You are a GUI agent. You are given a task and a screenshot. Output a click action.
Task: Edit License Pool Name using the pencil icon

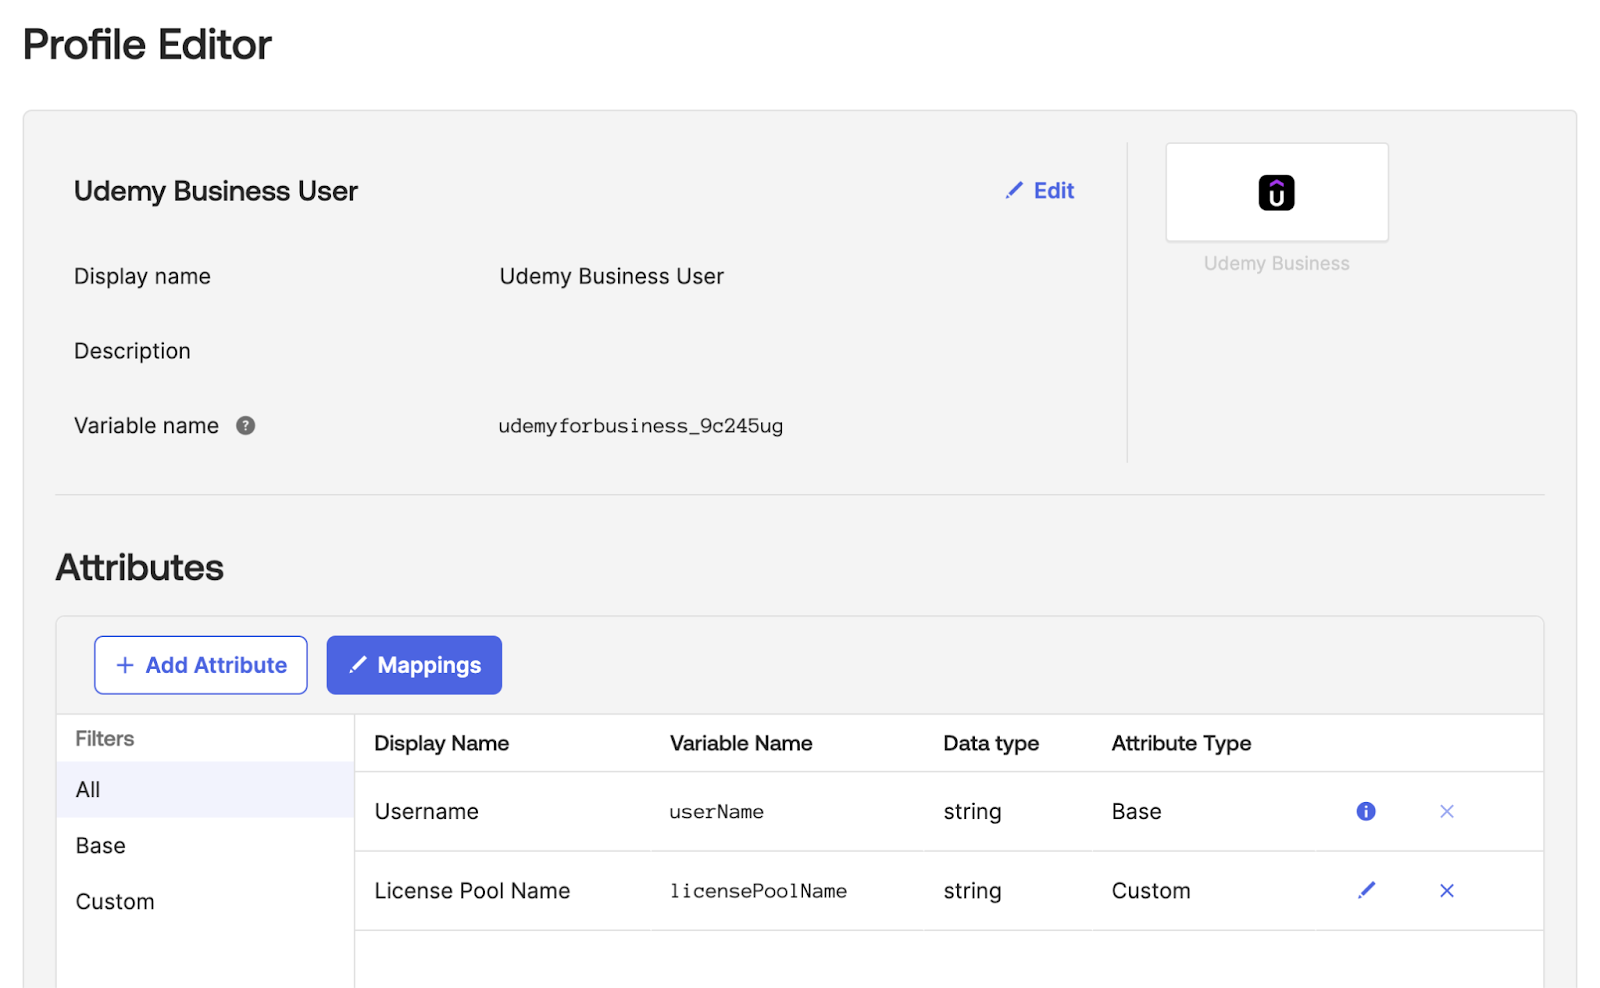tap(1366, 890)
